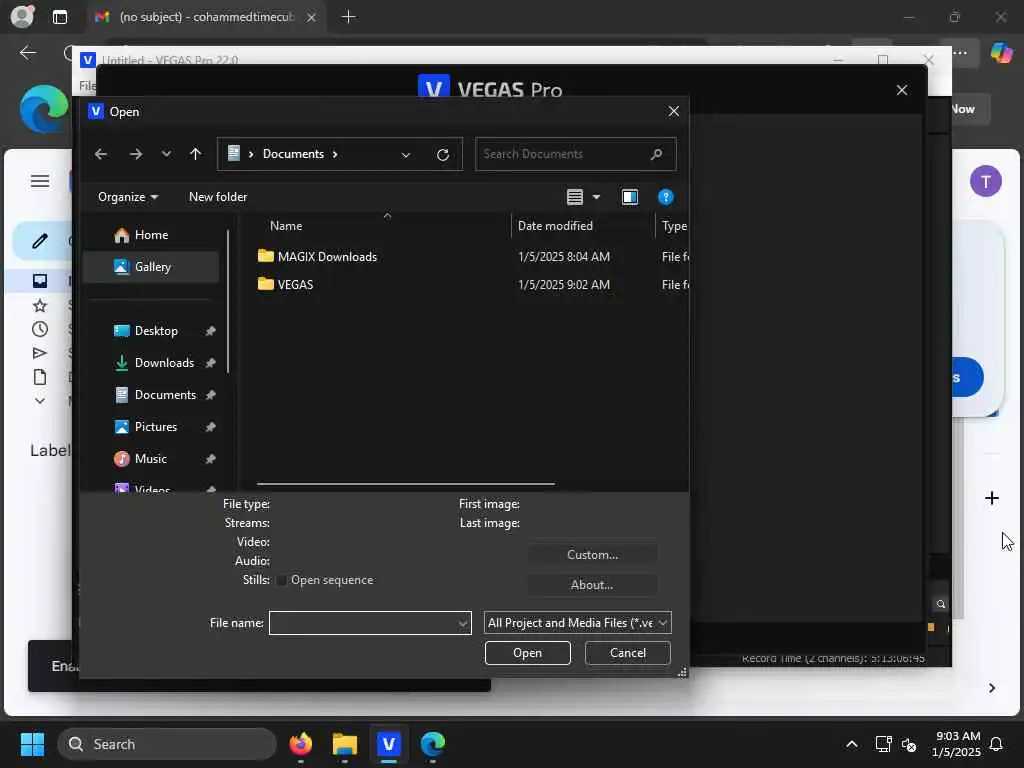Open browser tab actions menu

point(59,17)
